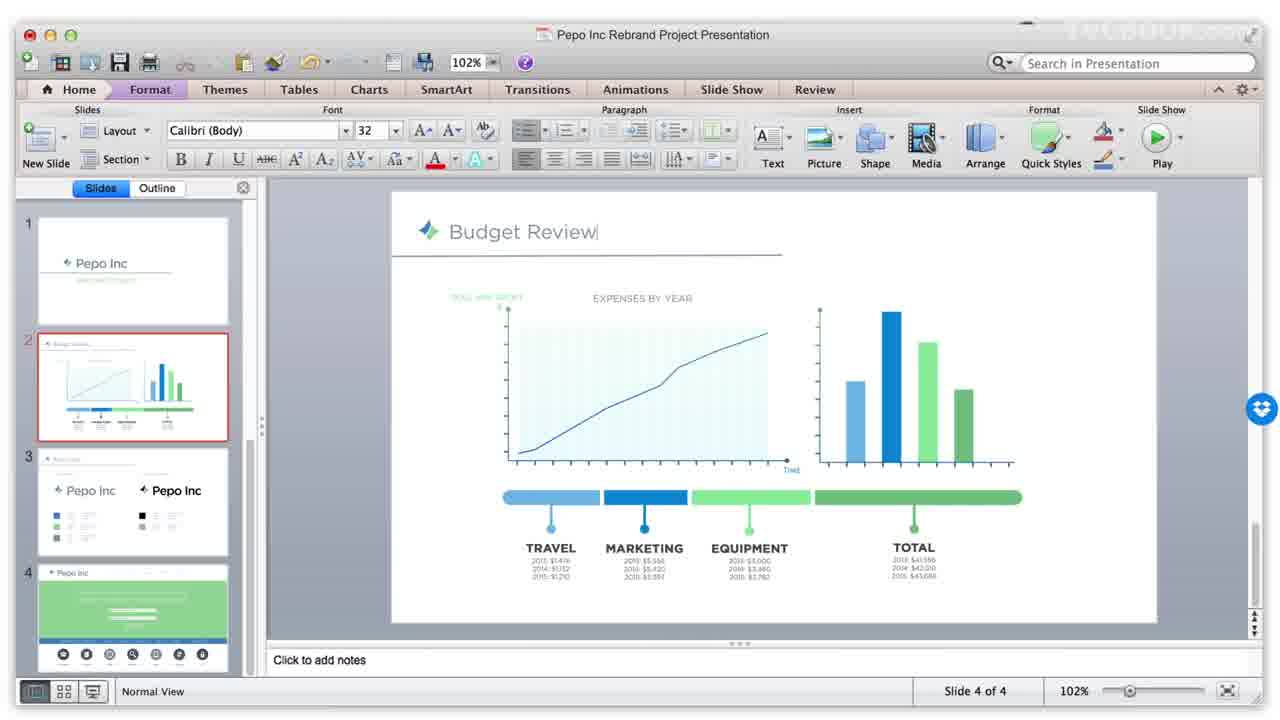Viewport: 1280px width, 720px height.
Task: Switch to the Tables tab
Action: 299,90
